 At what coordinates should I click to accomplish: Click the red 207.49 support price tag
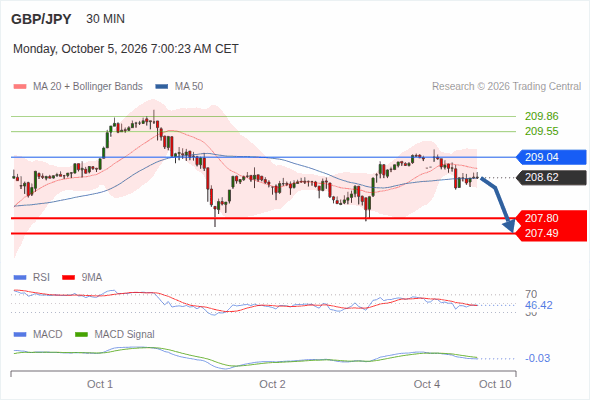[x=551, y=233]
